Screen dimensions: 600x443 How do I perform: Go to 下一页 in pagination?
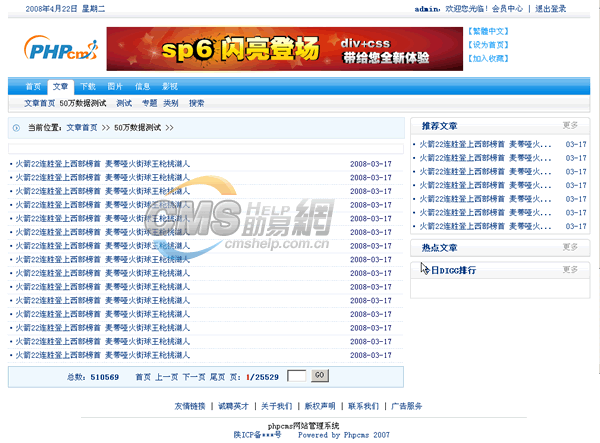(x=193, y=377)
